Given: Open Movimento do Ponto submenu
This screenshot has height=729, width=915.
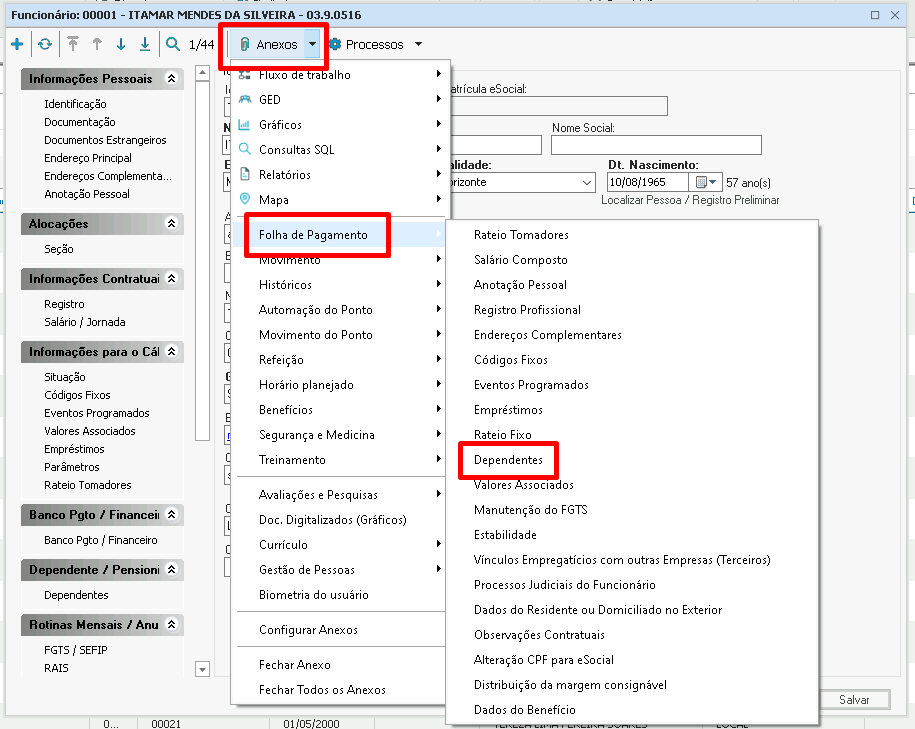Looking at the screenshot, I should pos(340,335).
